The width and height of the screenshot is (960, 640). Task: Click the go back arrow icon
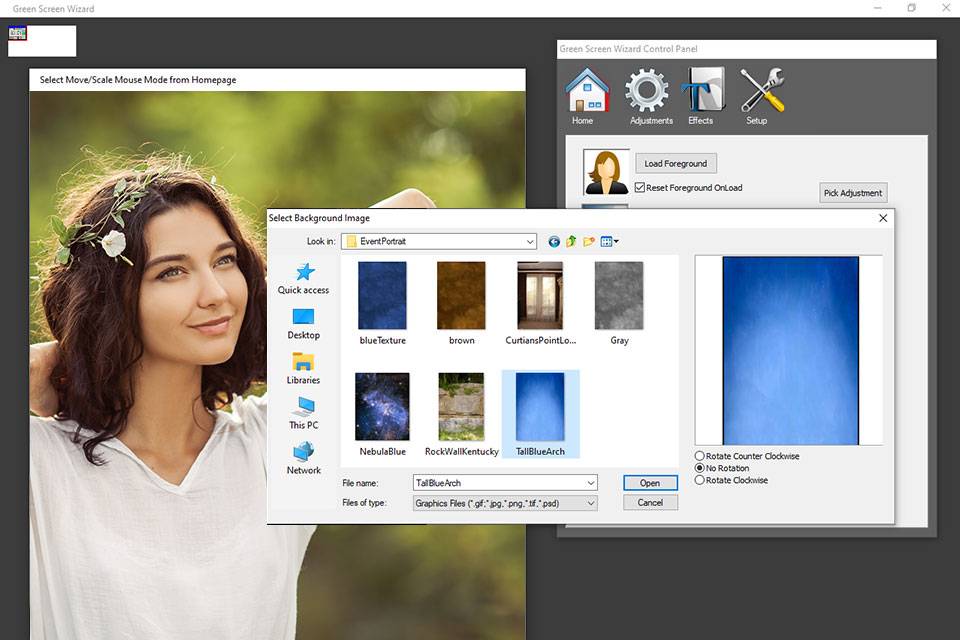555,241
